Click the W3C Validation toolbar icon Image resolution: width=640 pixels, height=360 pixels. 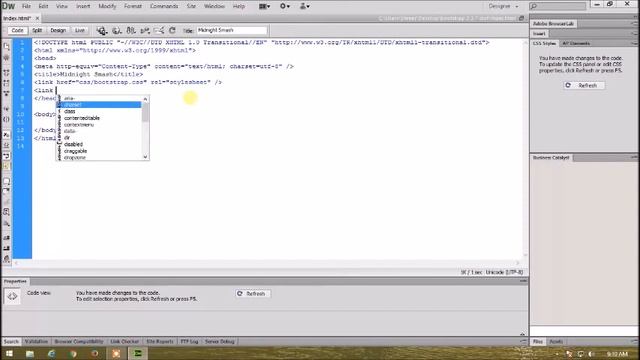coord(145,31)
